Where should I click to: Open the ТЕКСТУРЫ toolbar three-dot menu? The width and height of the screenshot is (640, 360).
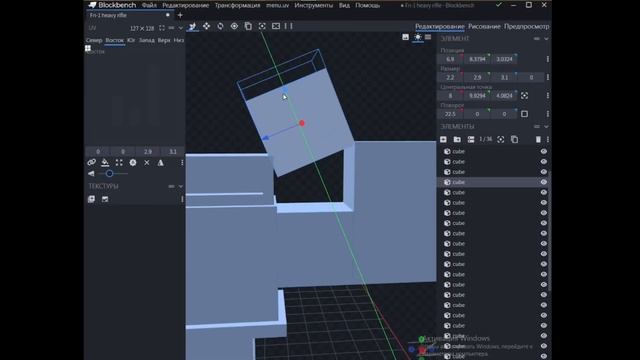(182, 199)
